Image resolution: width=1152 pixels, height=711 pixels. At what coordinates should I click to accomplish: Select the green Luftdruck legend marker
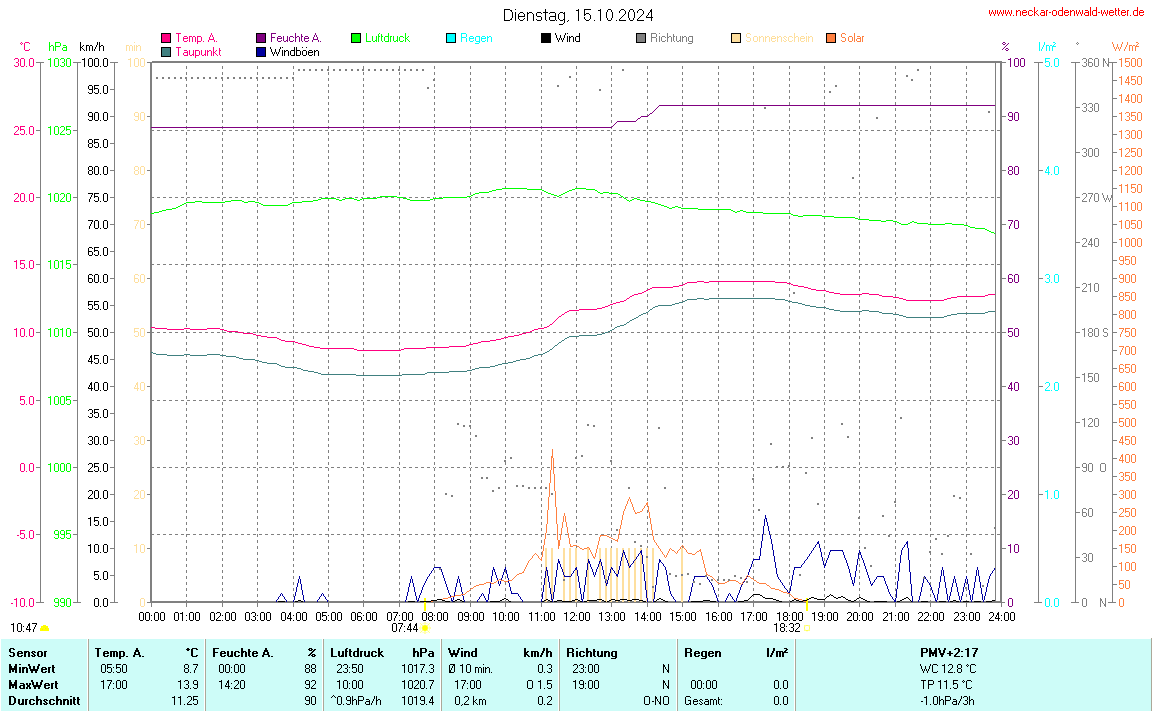point(356,38)
